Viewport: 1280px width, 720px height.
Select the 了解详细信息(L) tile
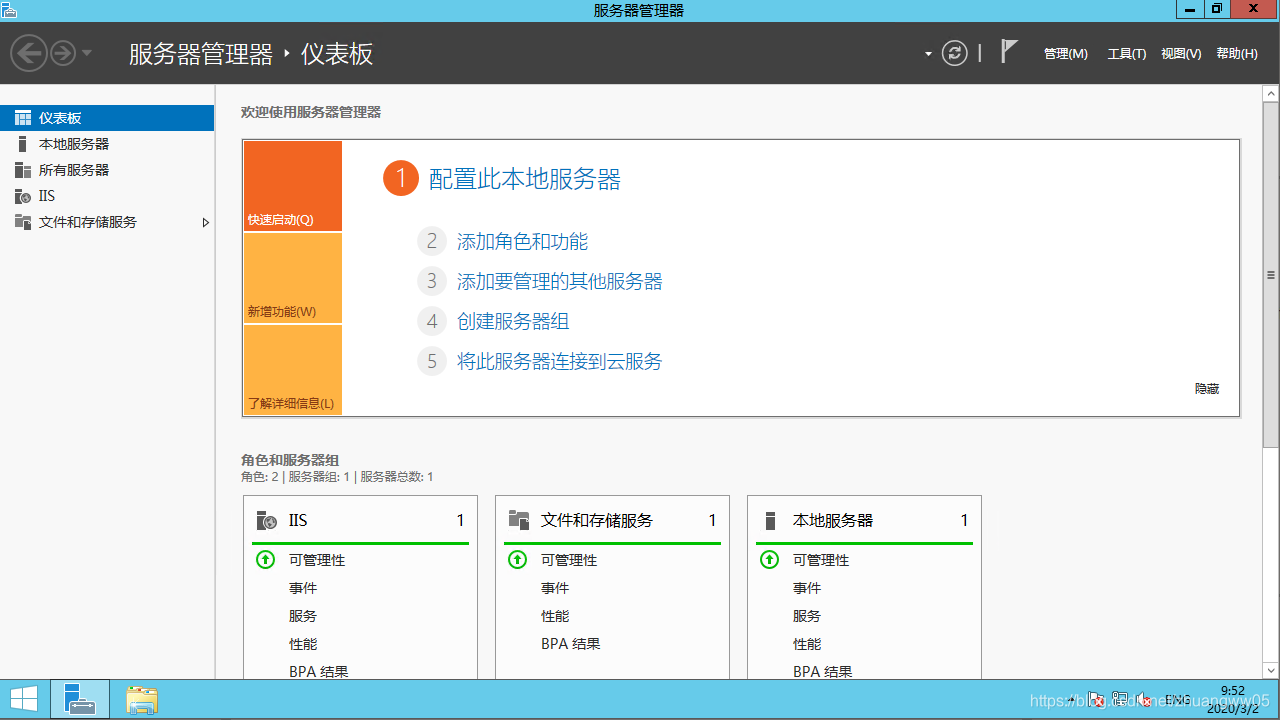292,370
